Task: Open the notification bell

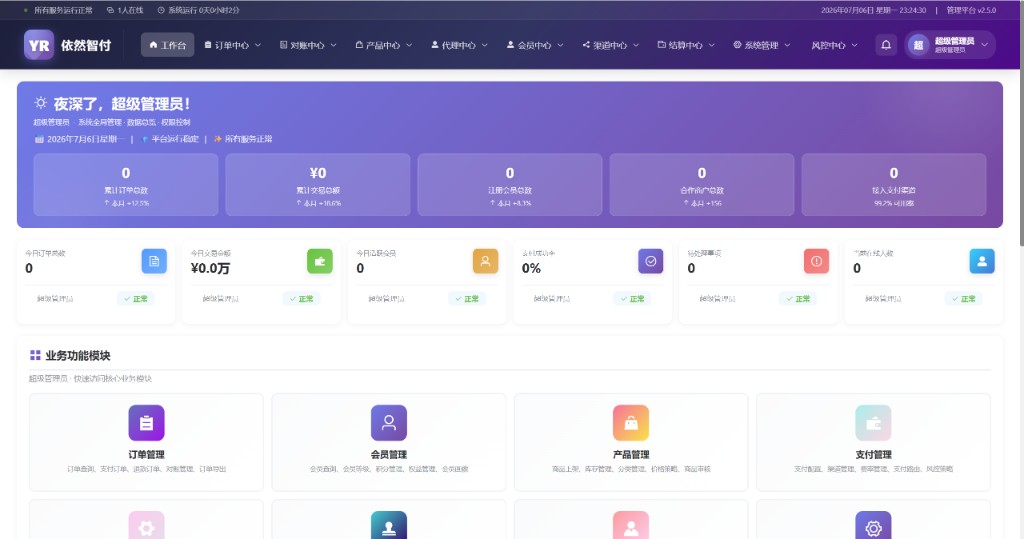Action: (886, 45)
